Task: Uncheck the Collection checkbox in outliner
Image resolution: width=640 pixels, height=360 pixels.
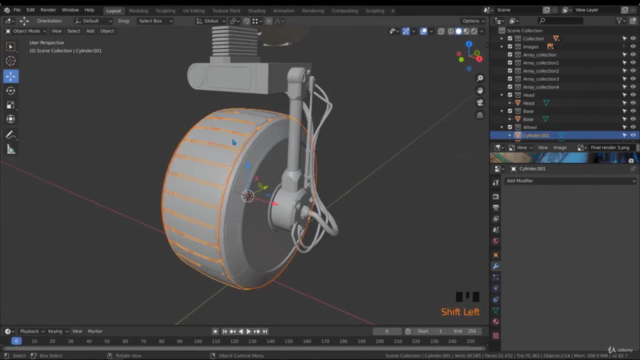Action: click(510, 38)
